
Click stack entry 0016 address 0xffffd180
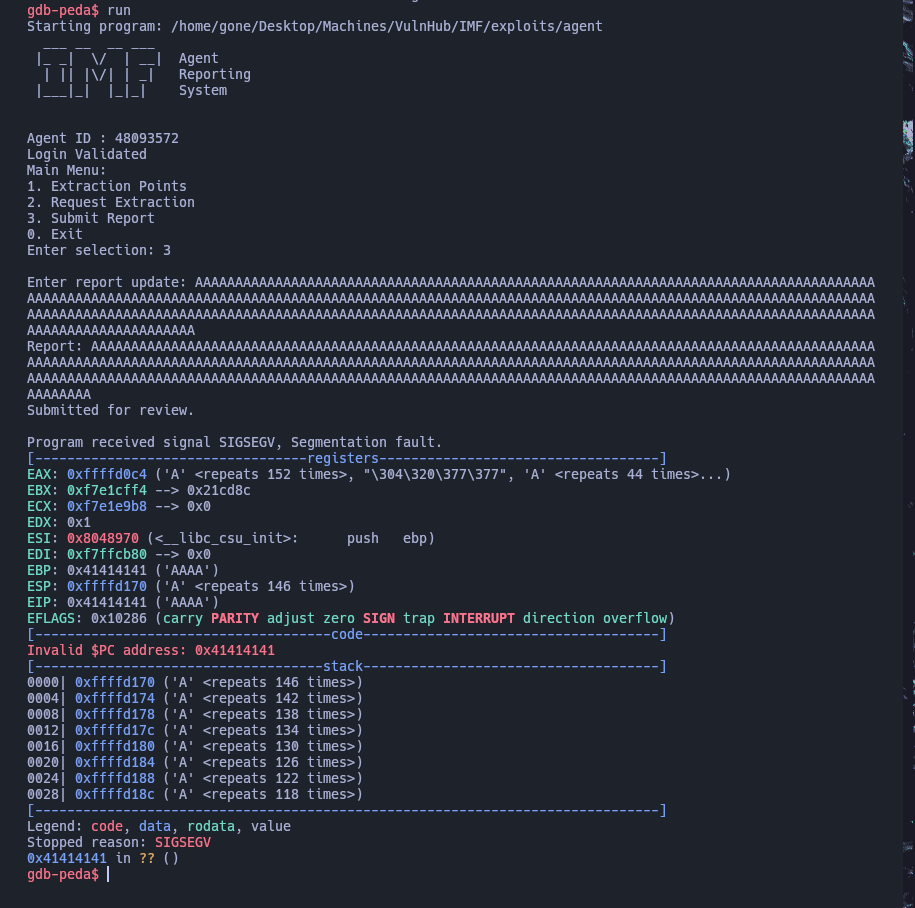(x=115, y=746)
